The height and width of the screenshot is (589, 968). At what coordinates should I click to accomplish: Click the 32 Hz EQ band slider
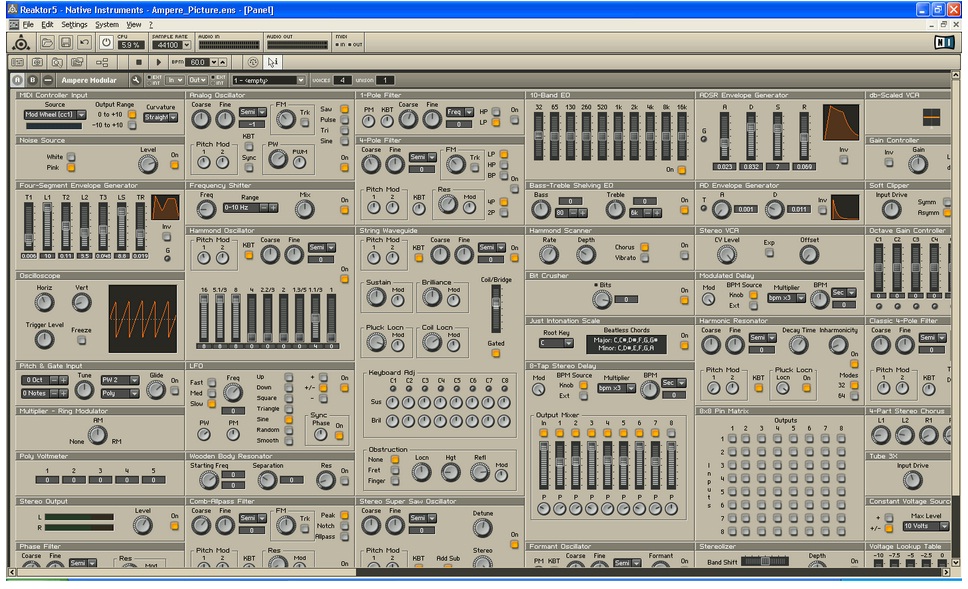[x=539, y=136]
